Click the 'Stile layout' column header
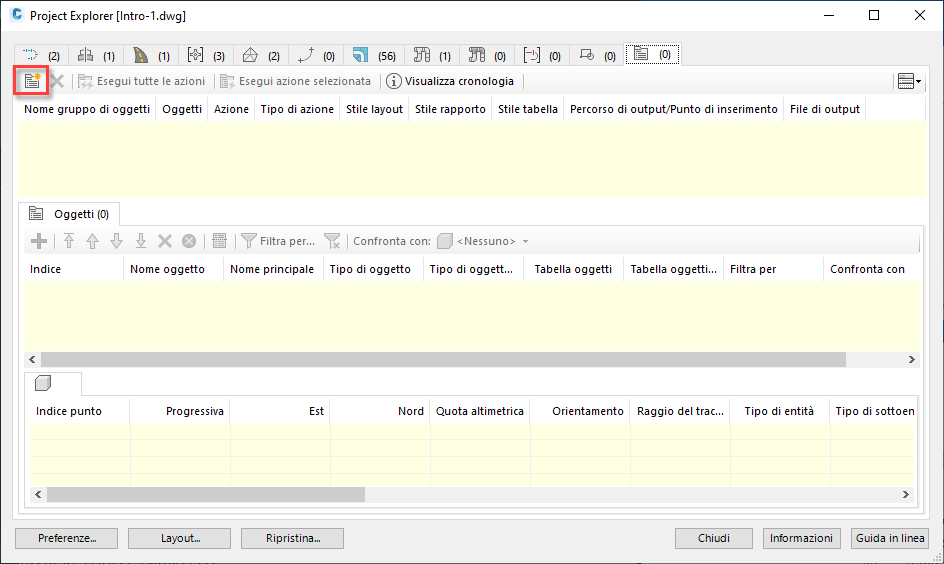Image resolution: width=944 pixels, height=564 pixels. tap(374, 109)
